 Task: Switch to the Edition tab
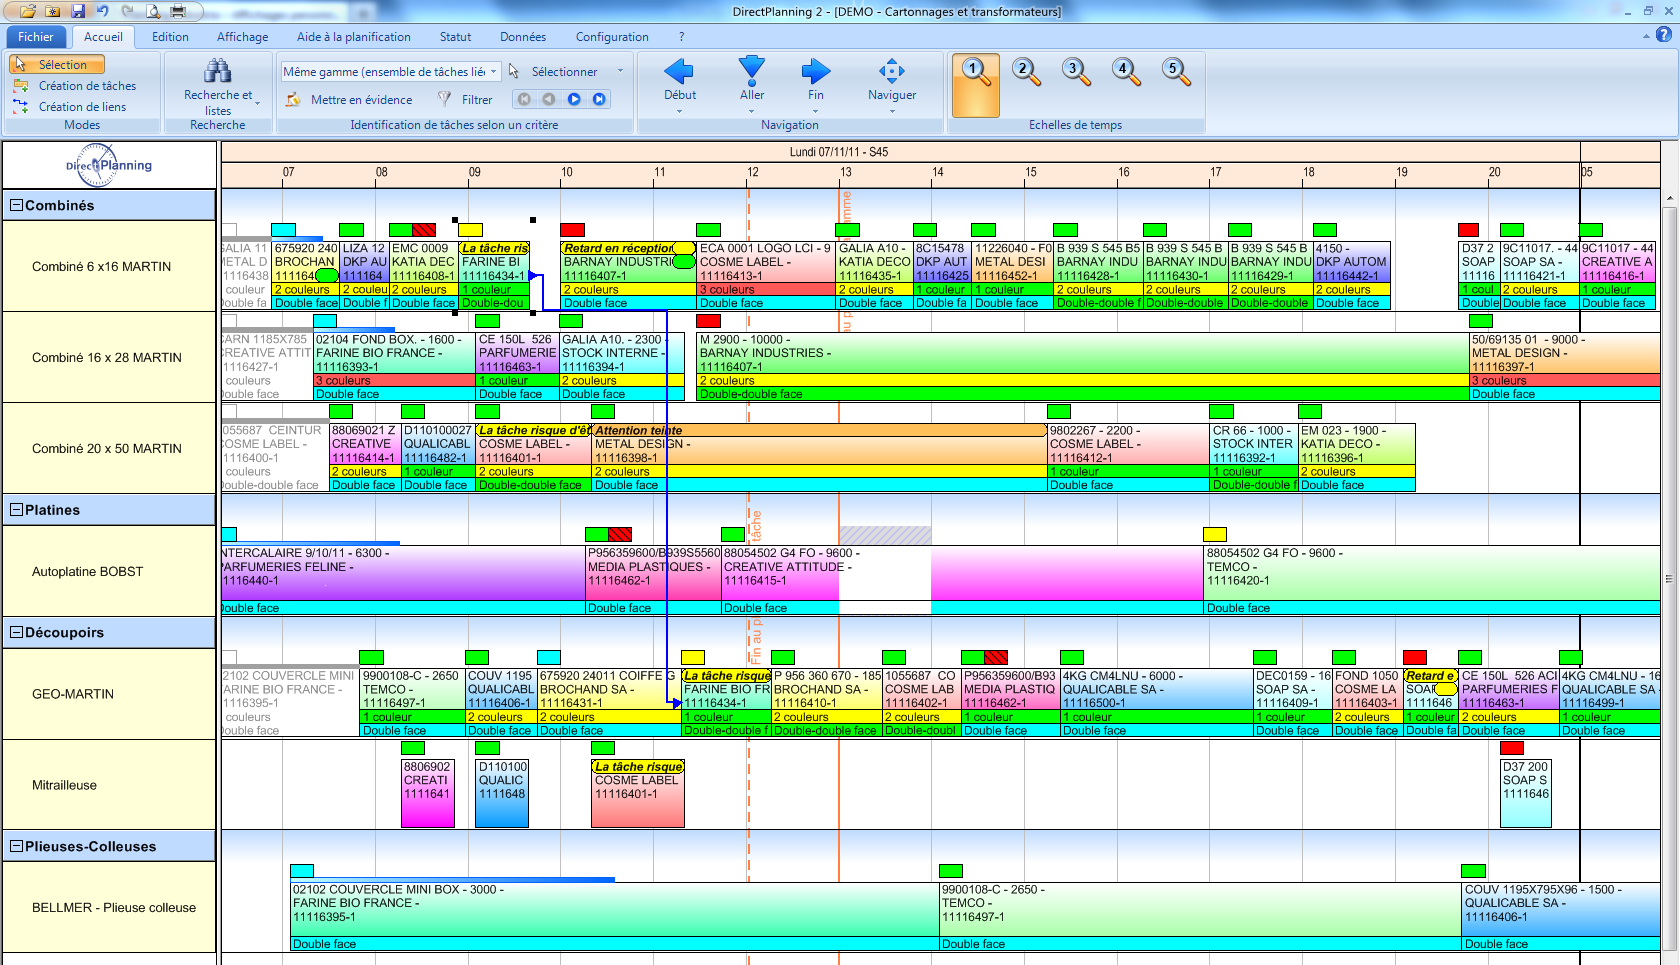coord(170,37)
